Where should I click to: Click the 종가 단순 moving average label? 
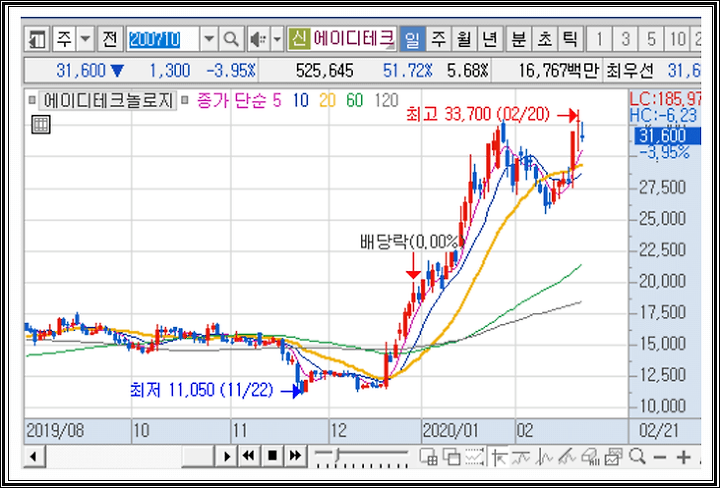click(x=232, y=100)
